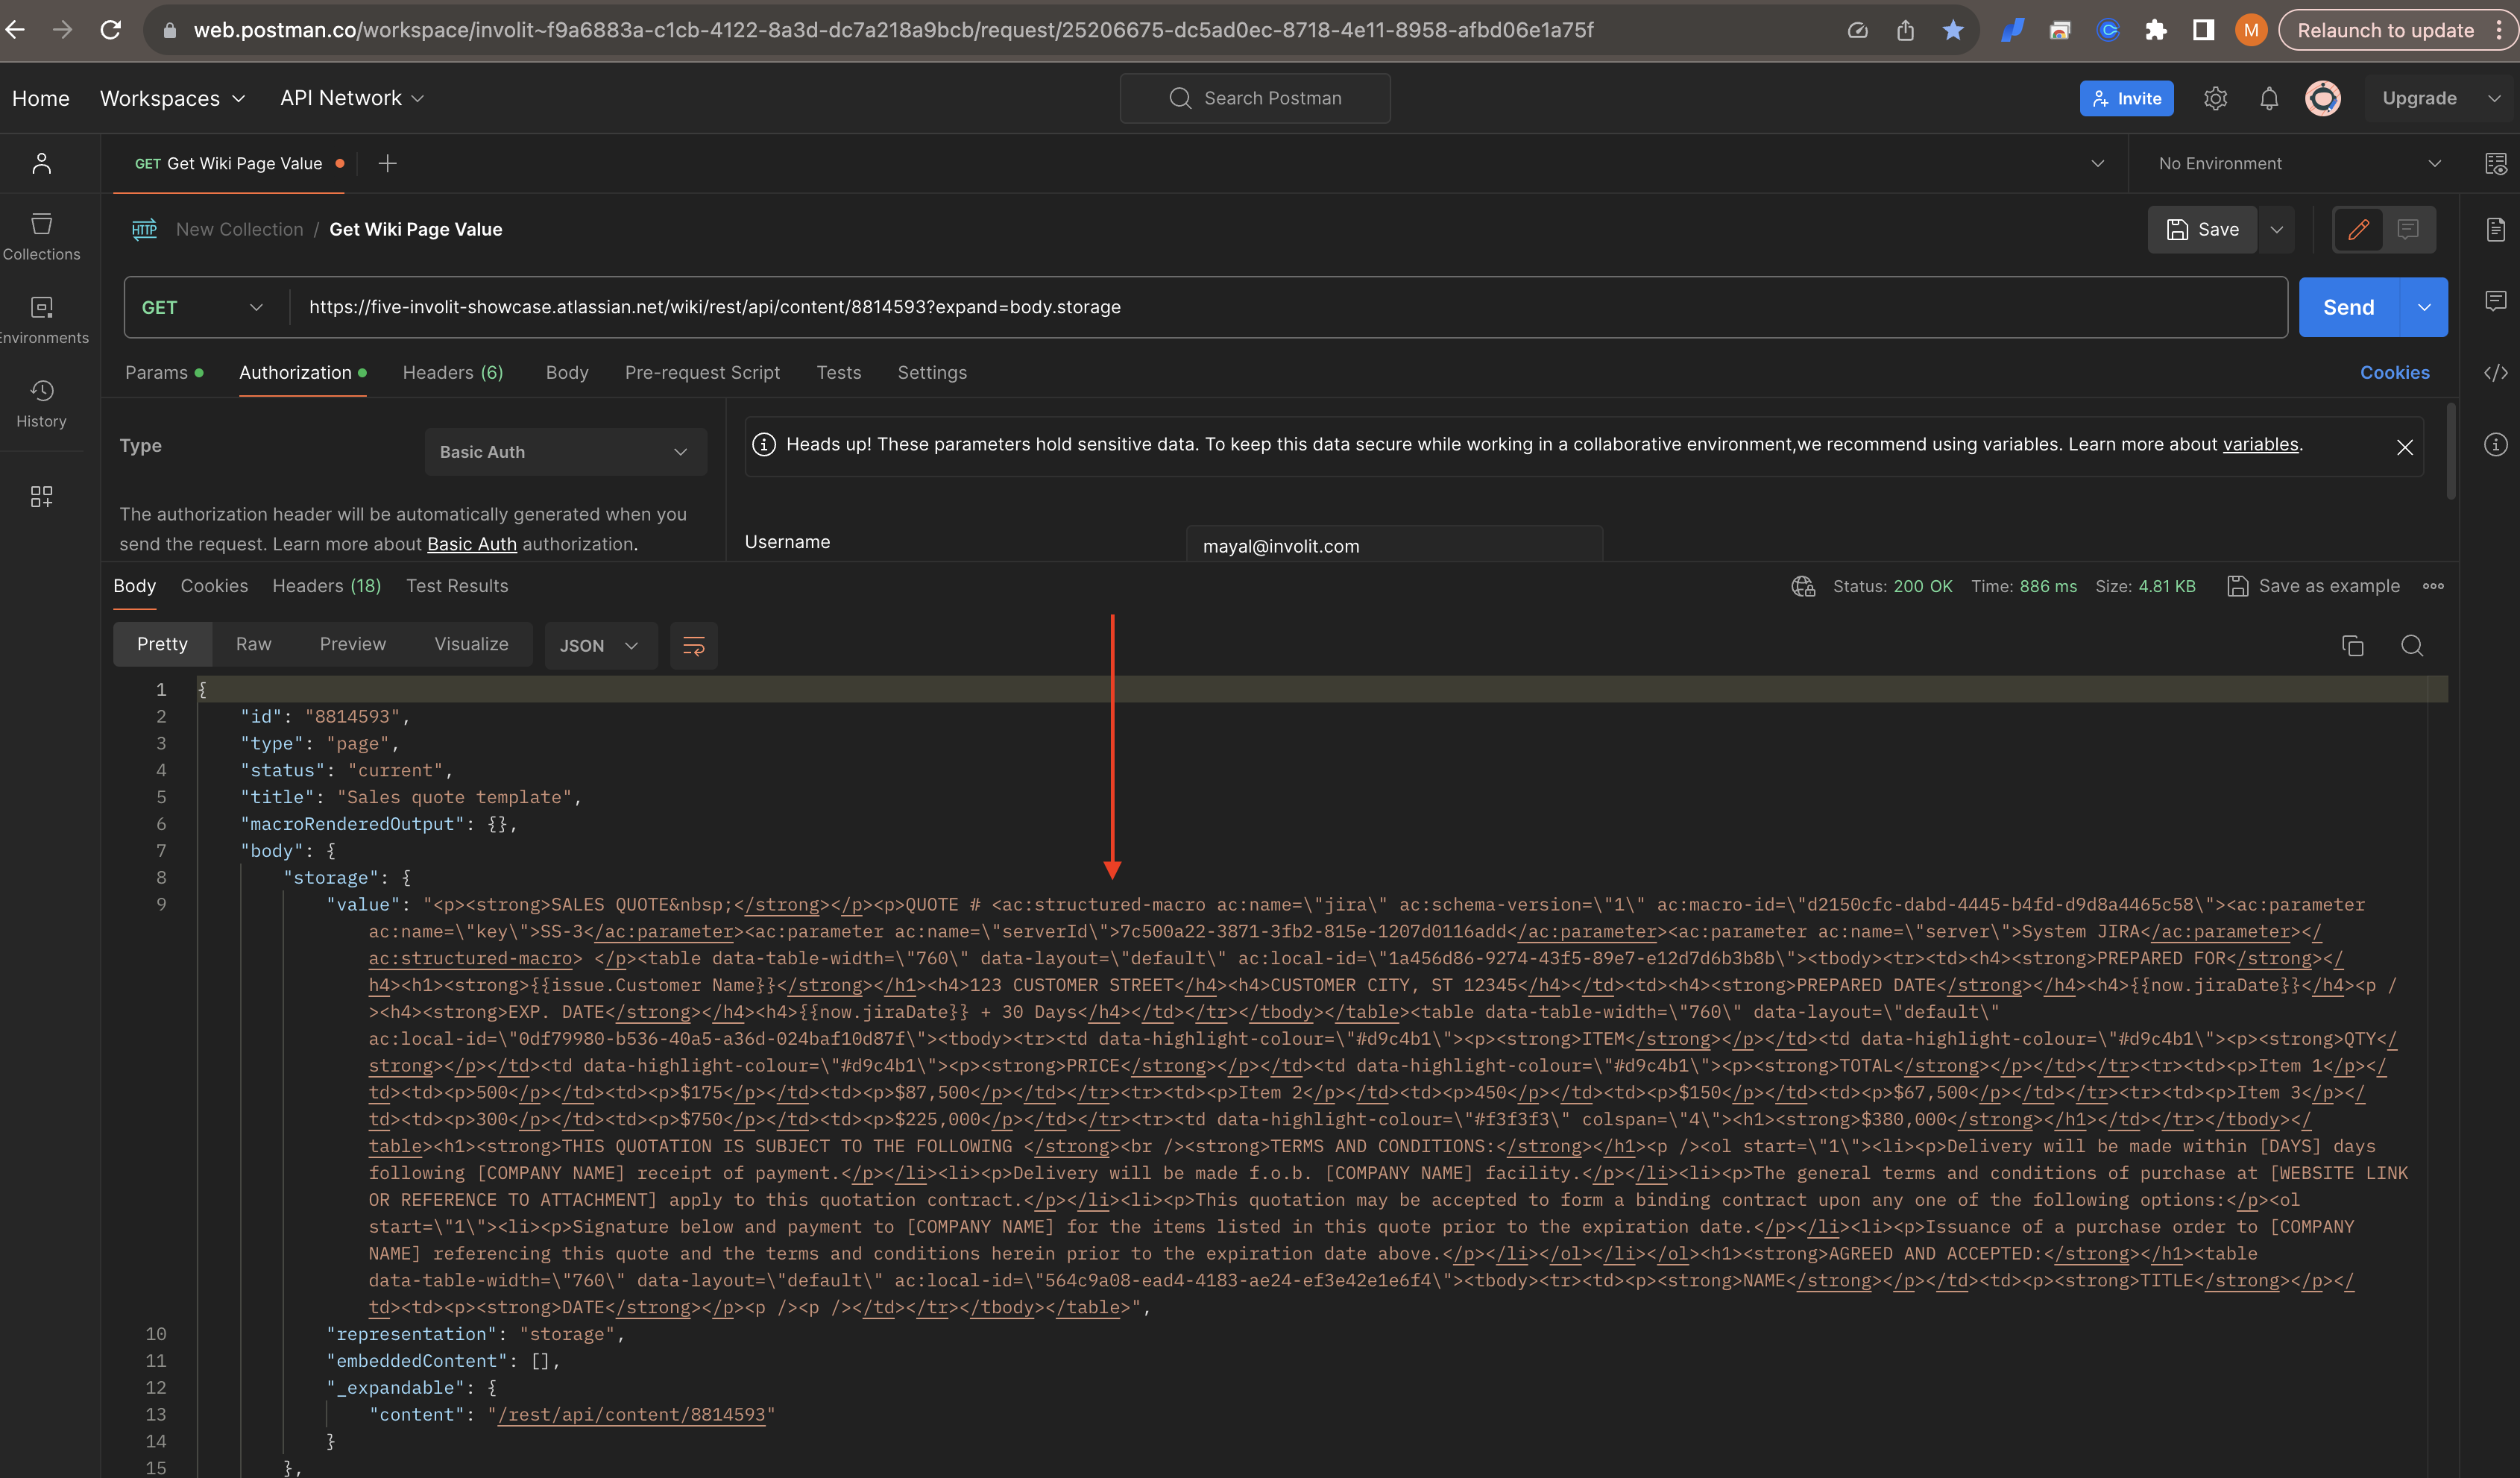This screenshot has height=1478, width=2520.
Task: Click the network globe icon beside Status
Action: pyautogui.click(x=1803, y=586)
